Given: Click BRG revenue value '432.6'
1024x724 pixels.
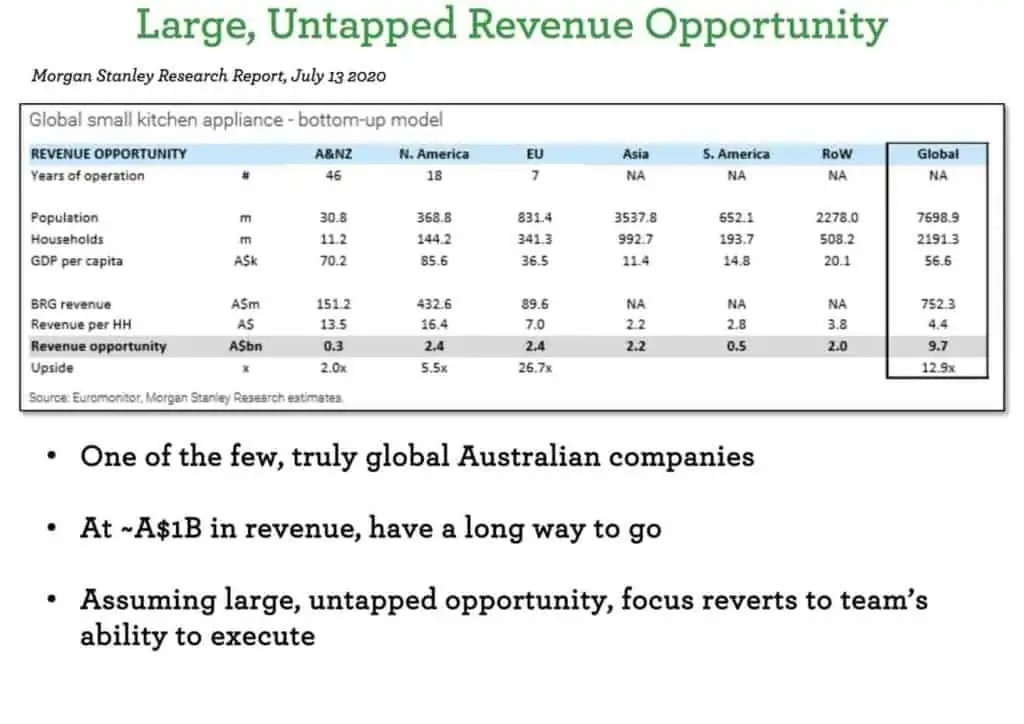Looking at the screenshot, I should 434,304.
